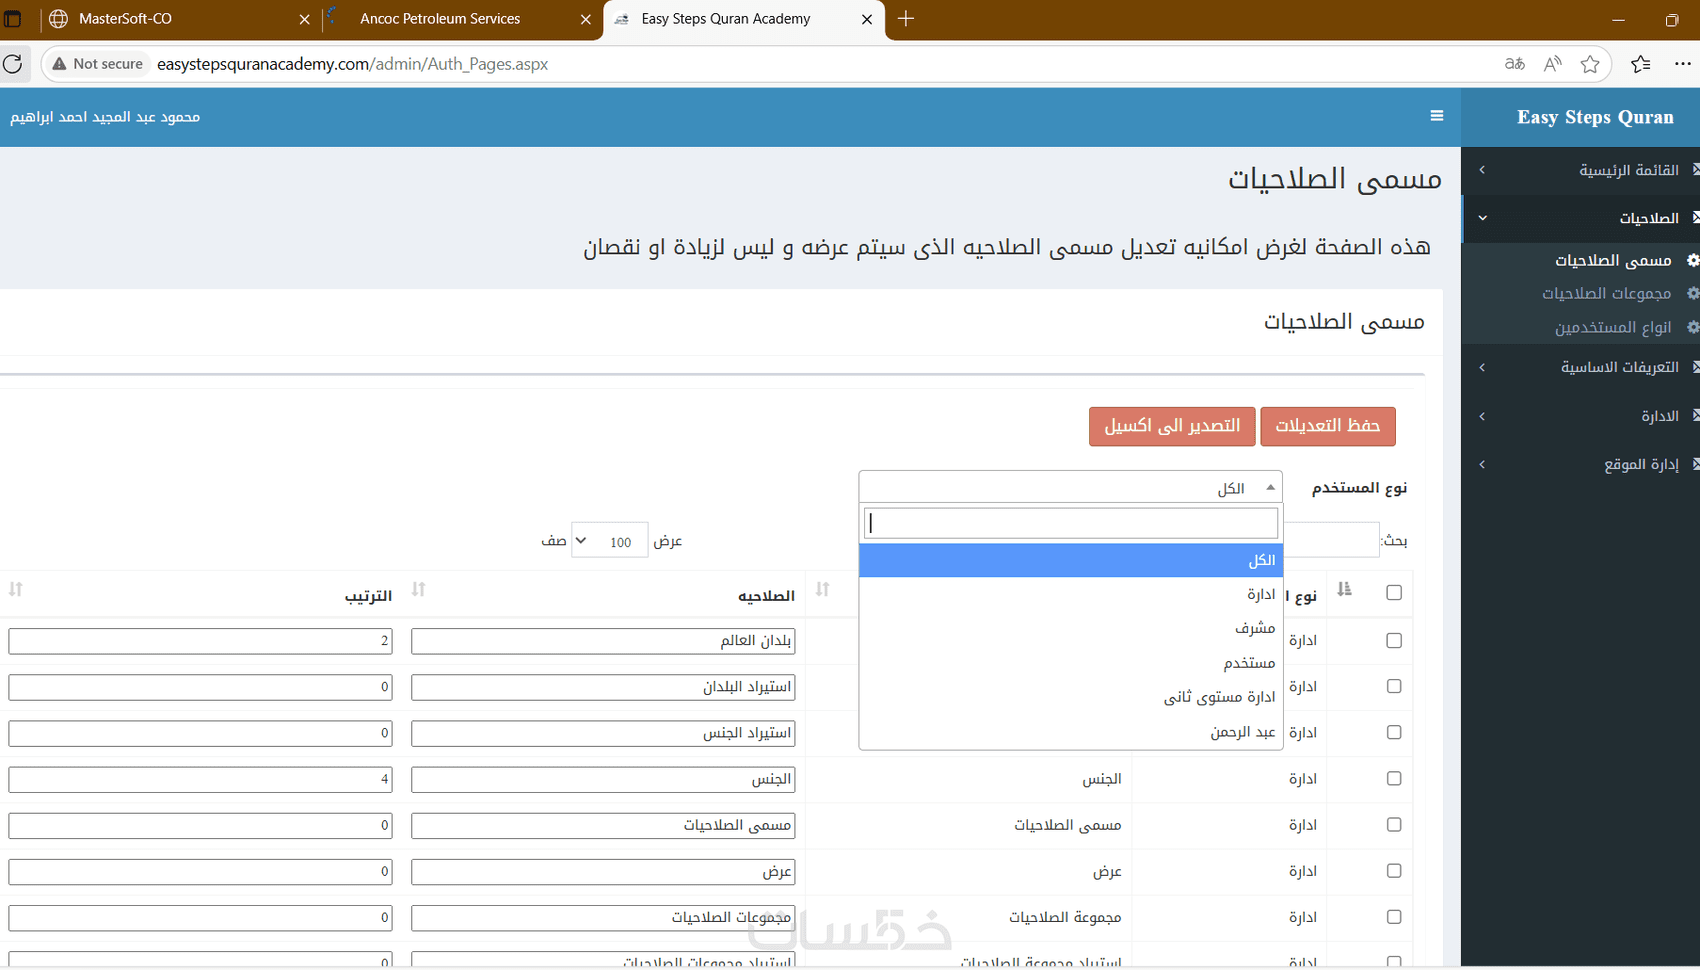Screen dimensions: 1700x970
Task: Minimize the browser window
Action: point(1619,20)
